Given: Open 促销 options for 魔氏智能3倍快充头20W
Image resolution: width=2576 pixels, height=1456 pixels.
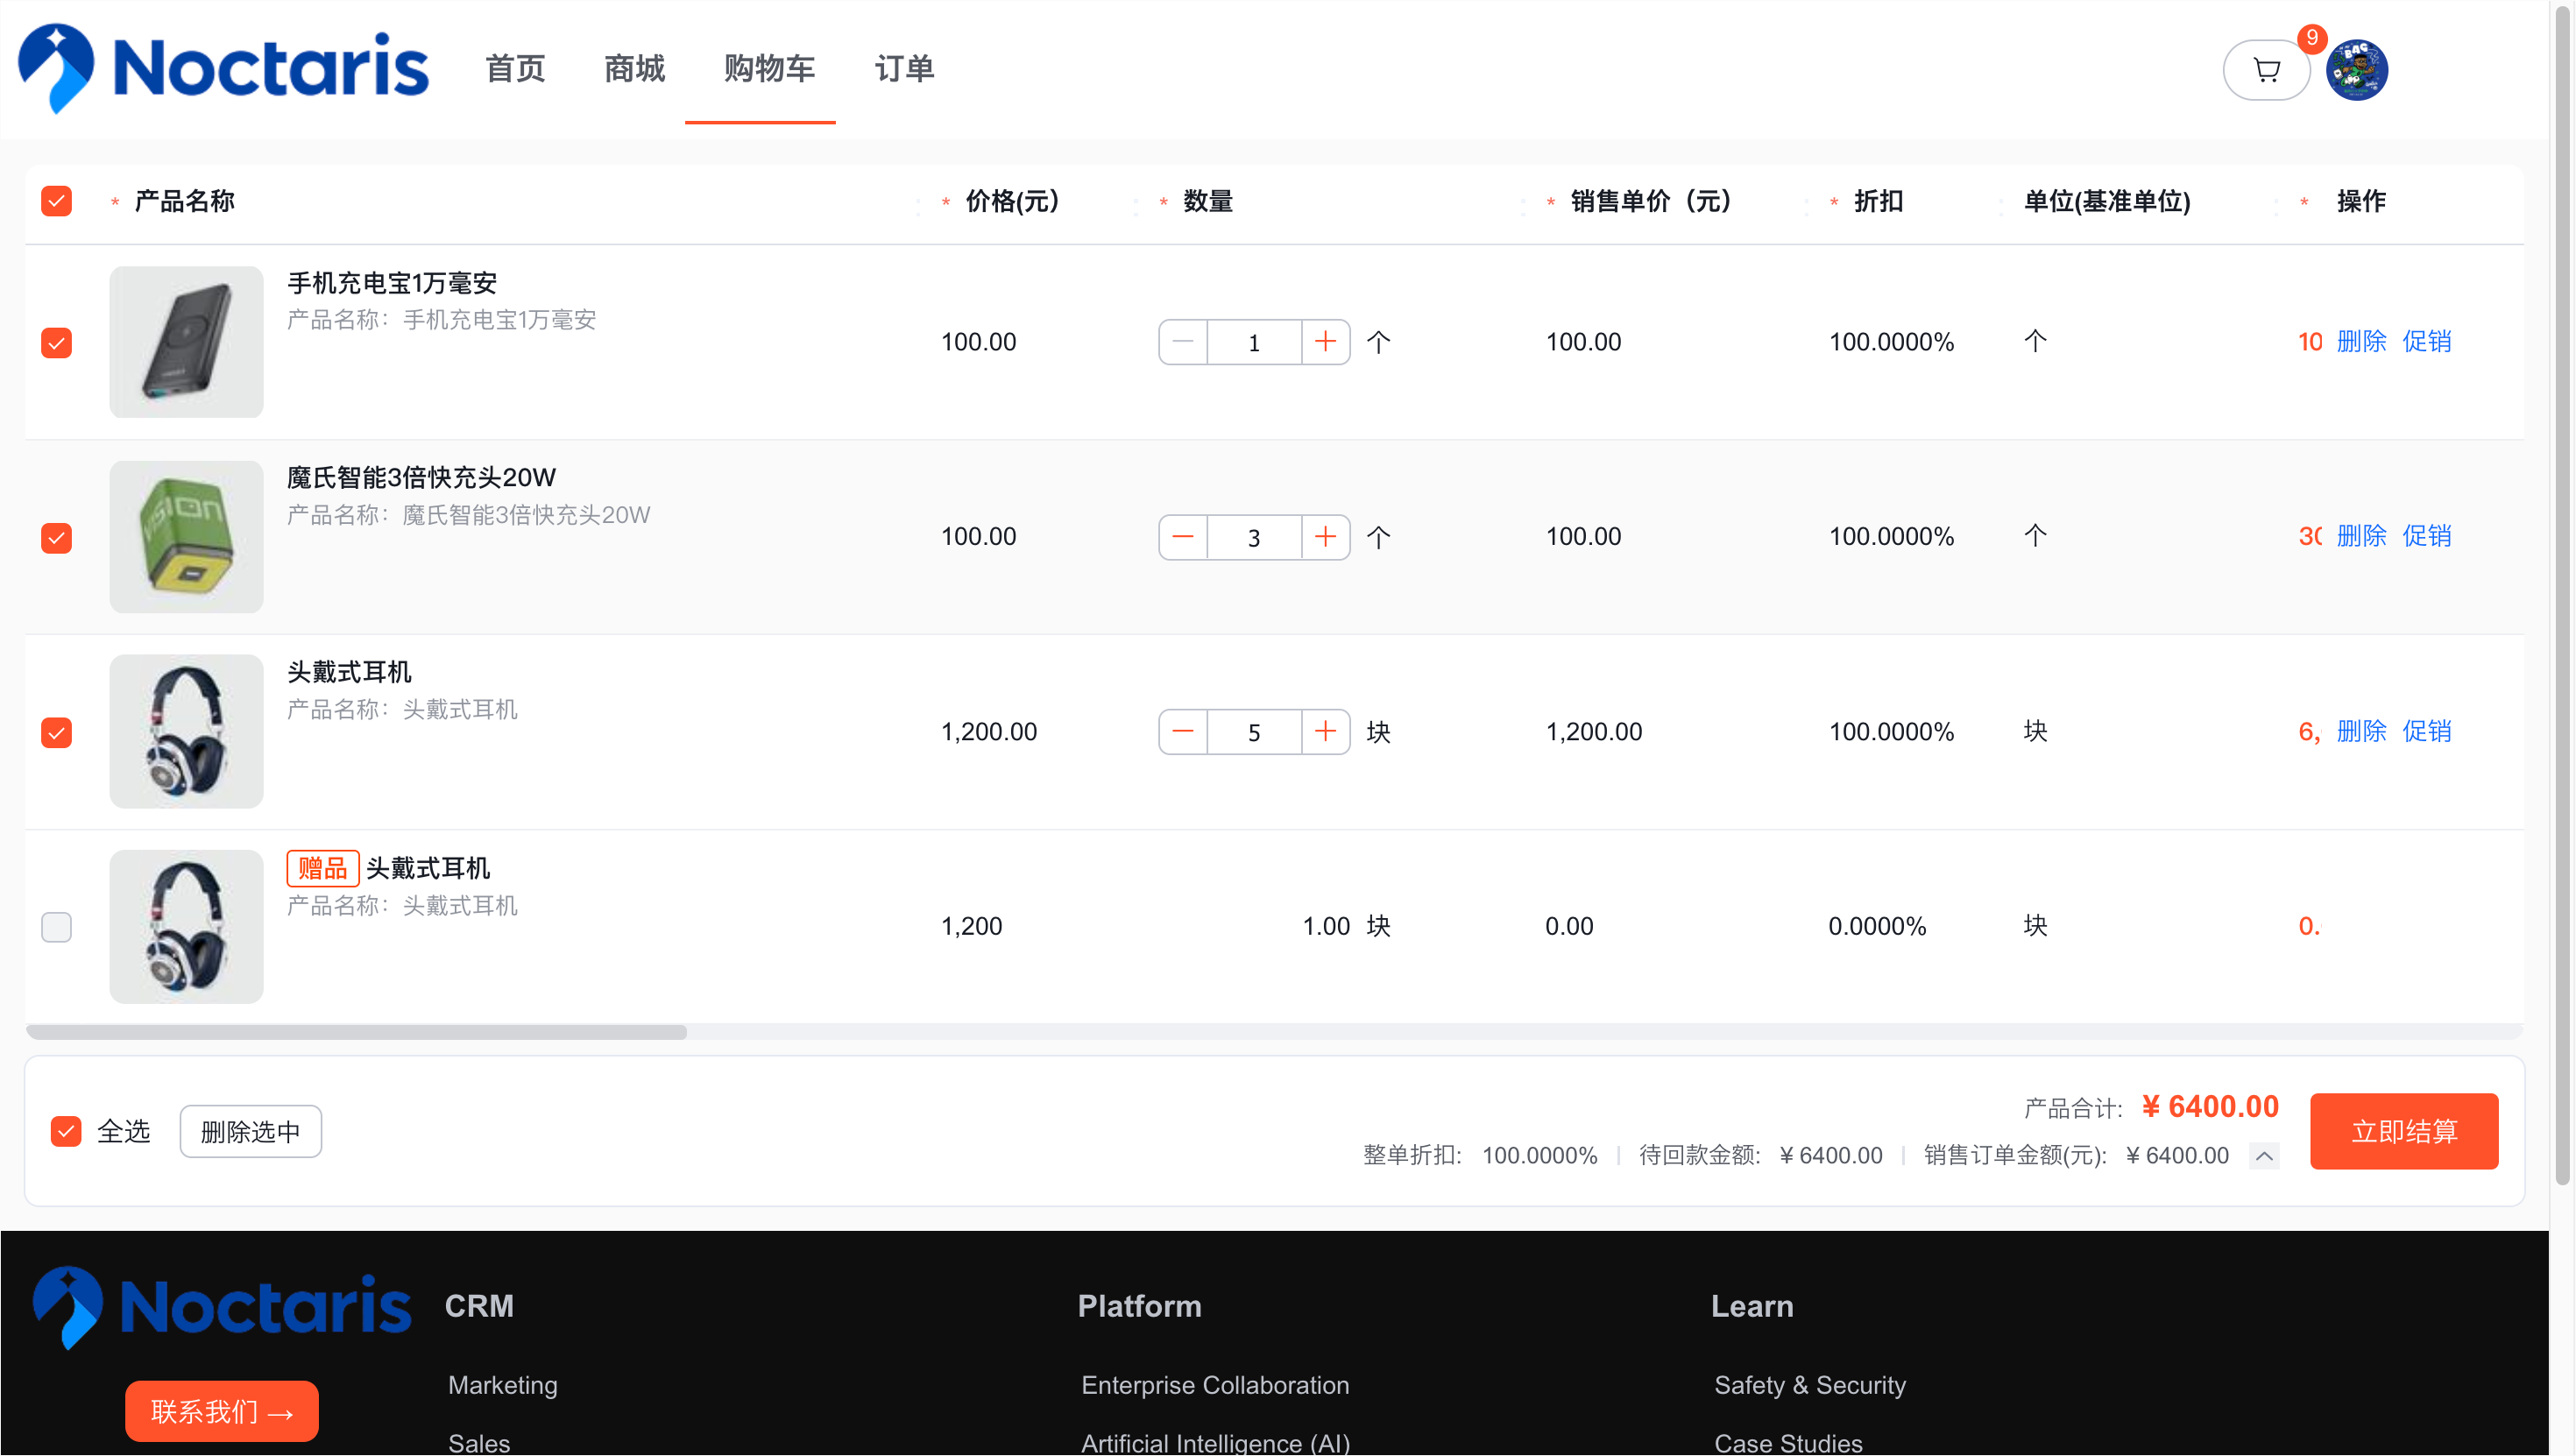Looking at the screenshot, I should pos(2426,536).
